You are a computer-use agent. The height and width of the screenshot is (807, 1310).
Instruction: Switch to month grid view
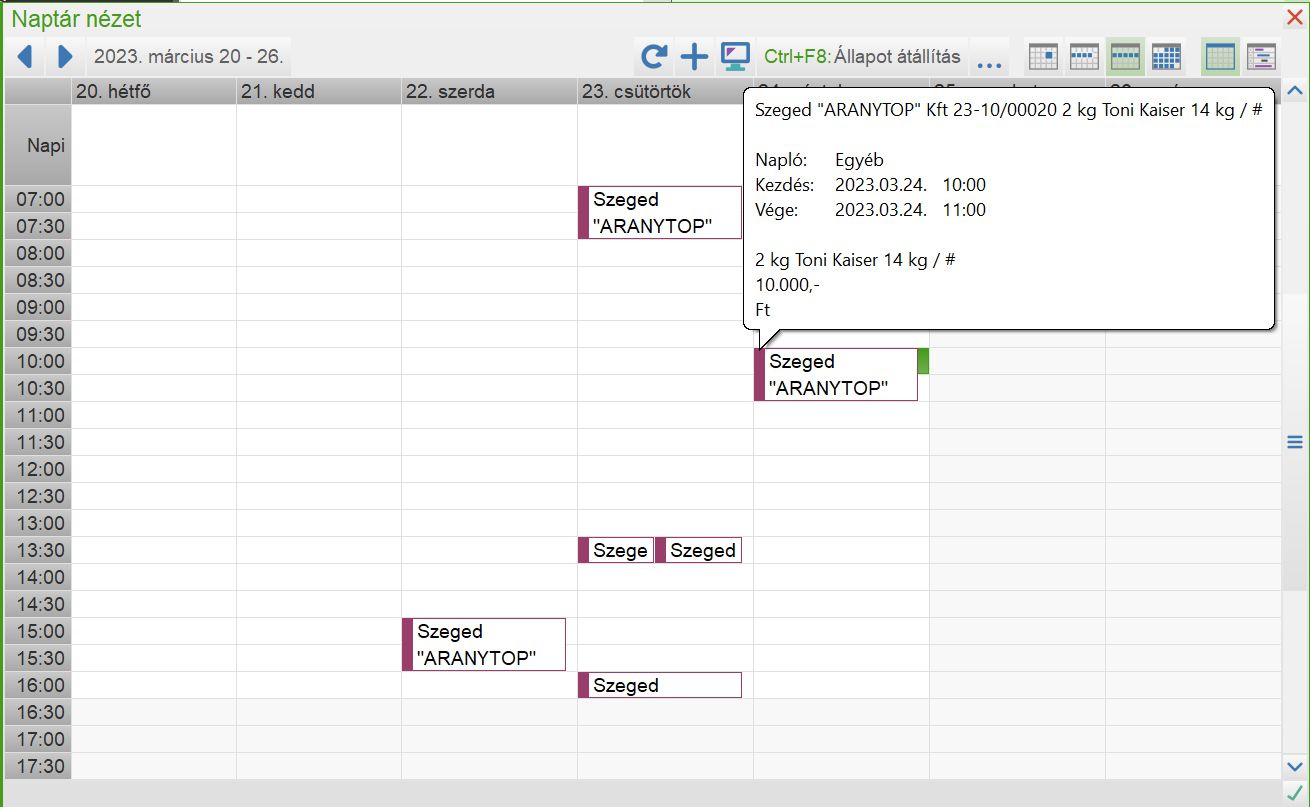pos(1166,57)
